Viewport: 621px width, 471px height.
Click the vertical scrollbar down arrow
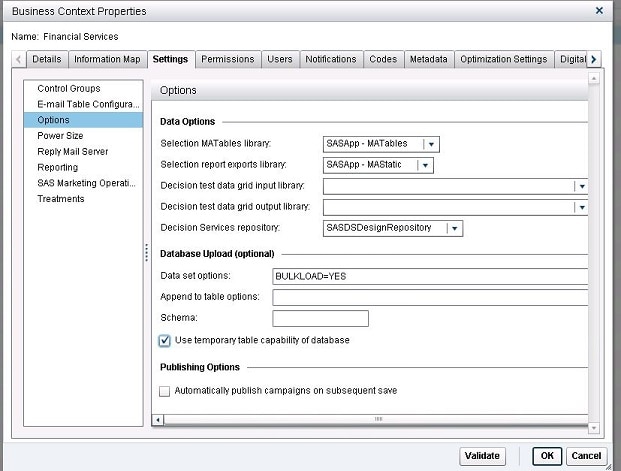[594, 427]
